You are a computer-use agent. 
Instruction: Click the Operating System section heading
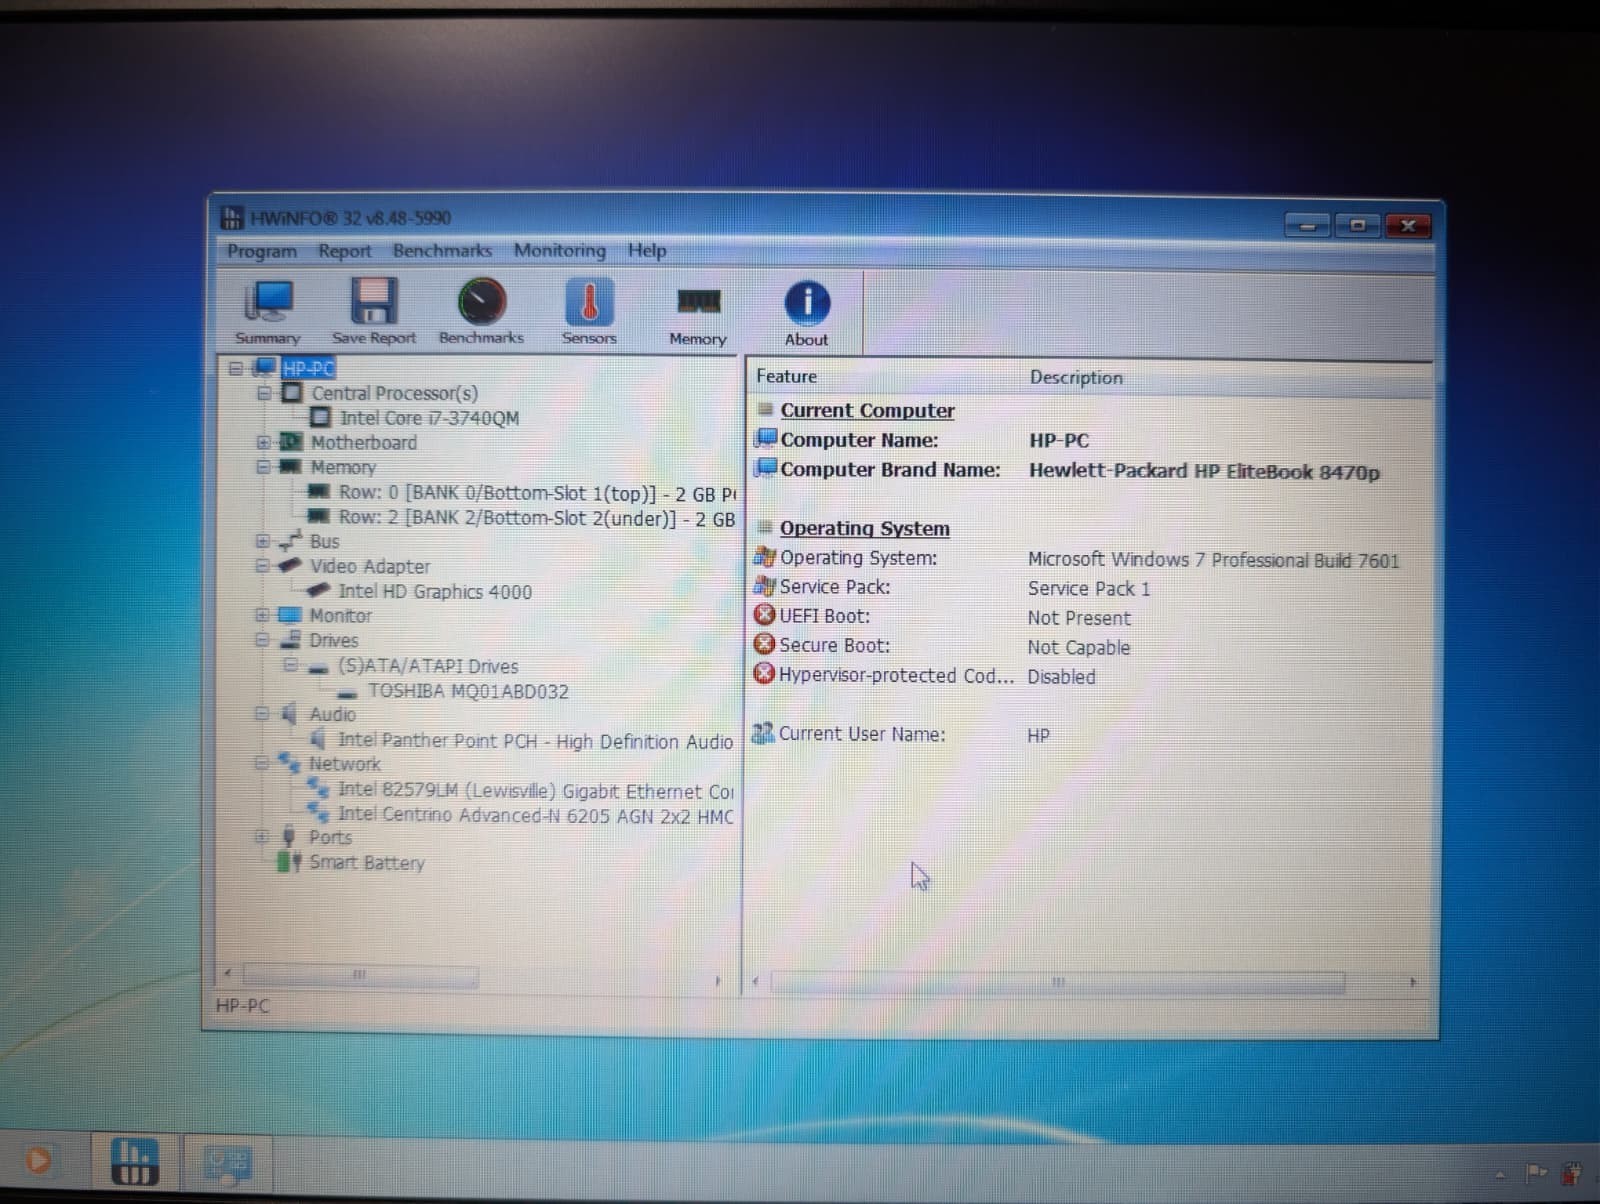[x=864, y=528]
